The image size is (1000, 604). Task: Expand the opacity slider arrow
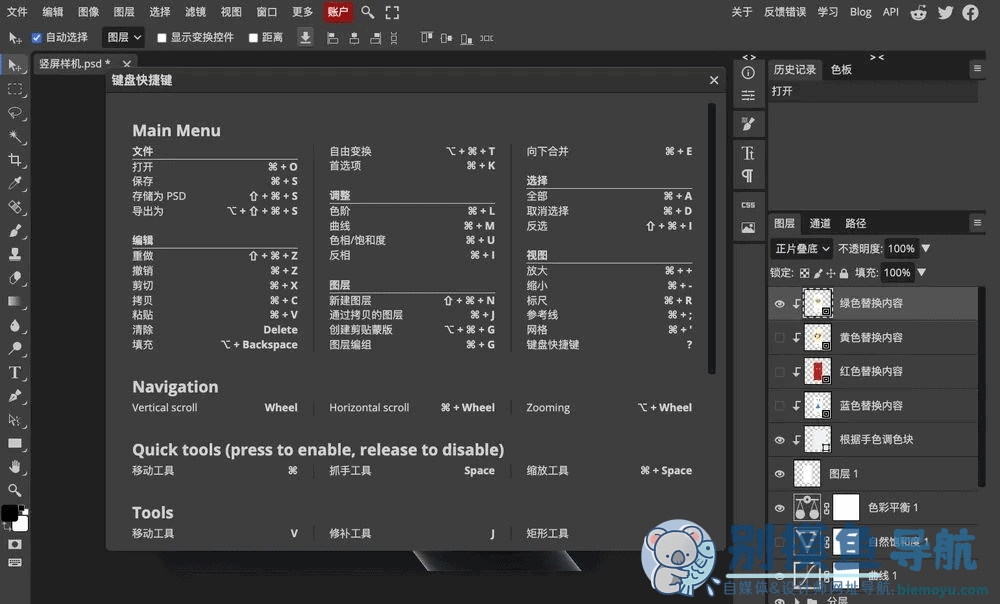pos(926,249)
